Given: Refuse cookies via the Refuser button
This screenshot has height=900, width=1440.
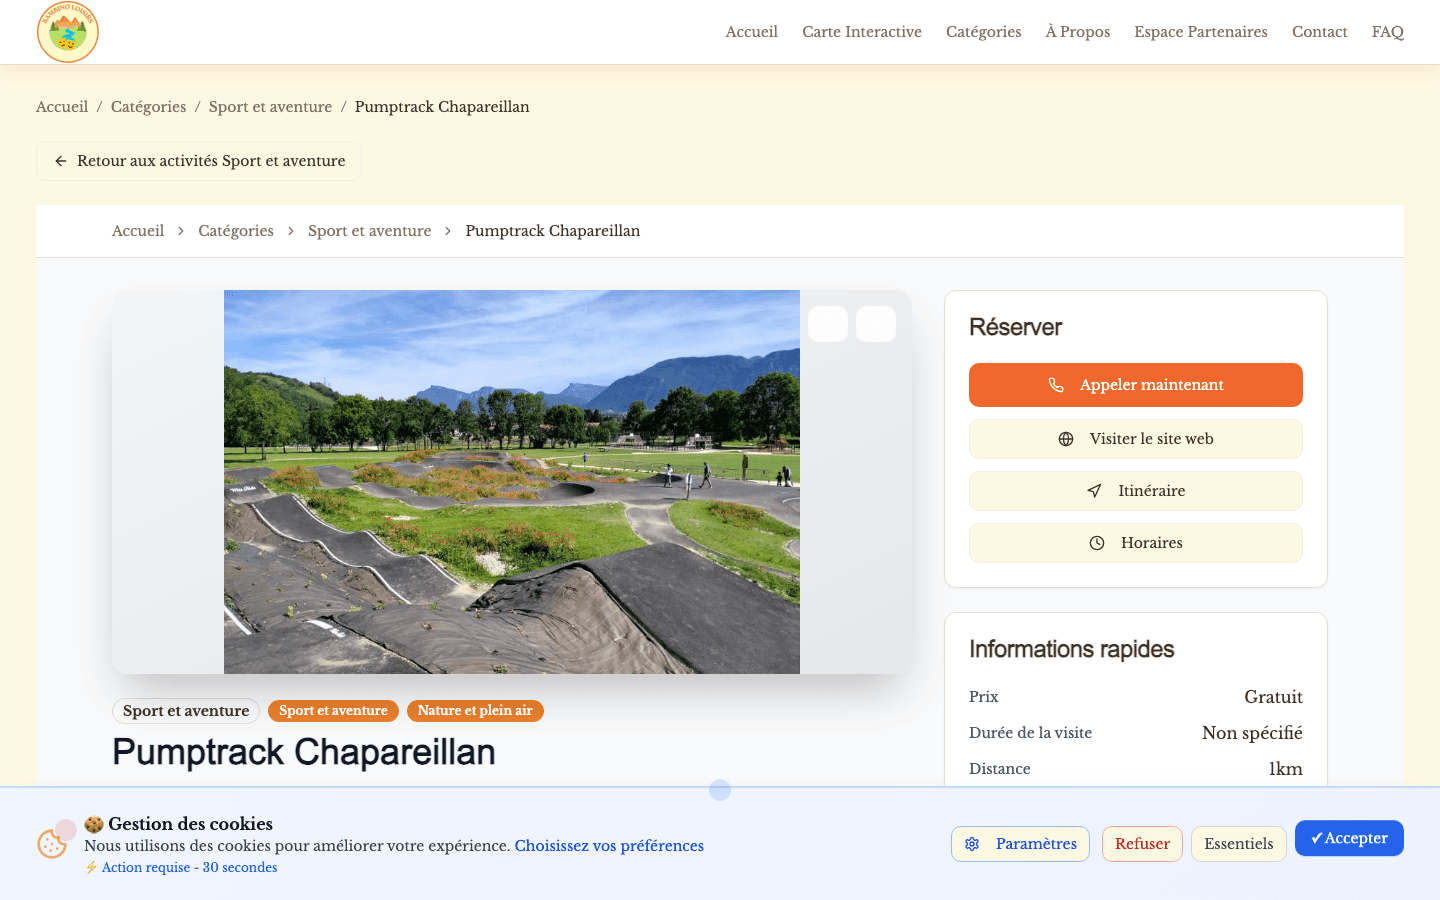Looking at the screenshot, I should click(x=1142, y=843).
